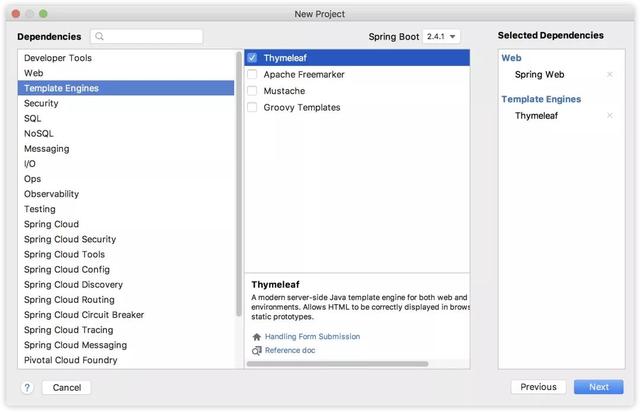This screenshot has width=640, height=412.
Task: Uncheck the Thymeleaf checkbox
Action: pyautogui.click(x=252, y=58)
